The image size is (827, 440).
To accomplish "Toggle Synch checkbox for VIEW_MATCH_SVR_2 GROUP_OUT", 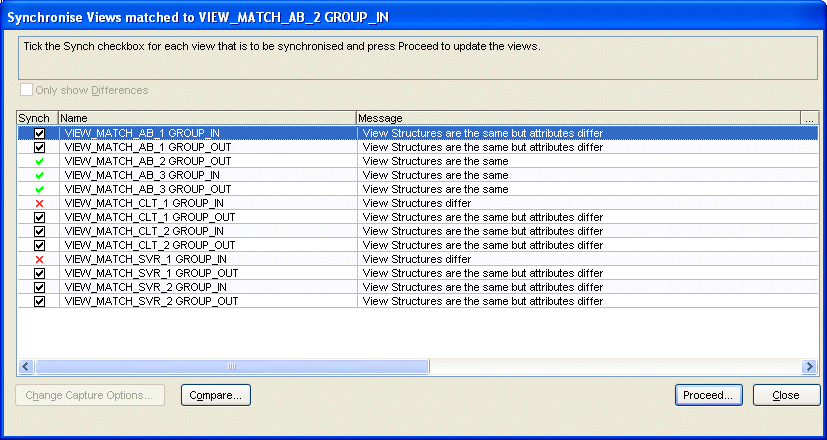I will click(x=39, y=301).
